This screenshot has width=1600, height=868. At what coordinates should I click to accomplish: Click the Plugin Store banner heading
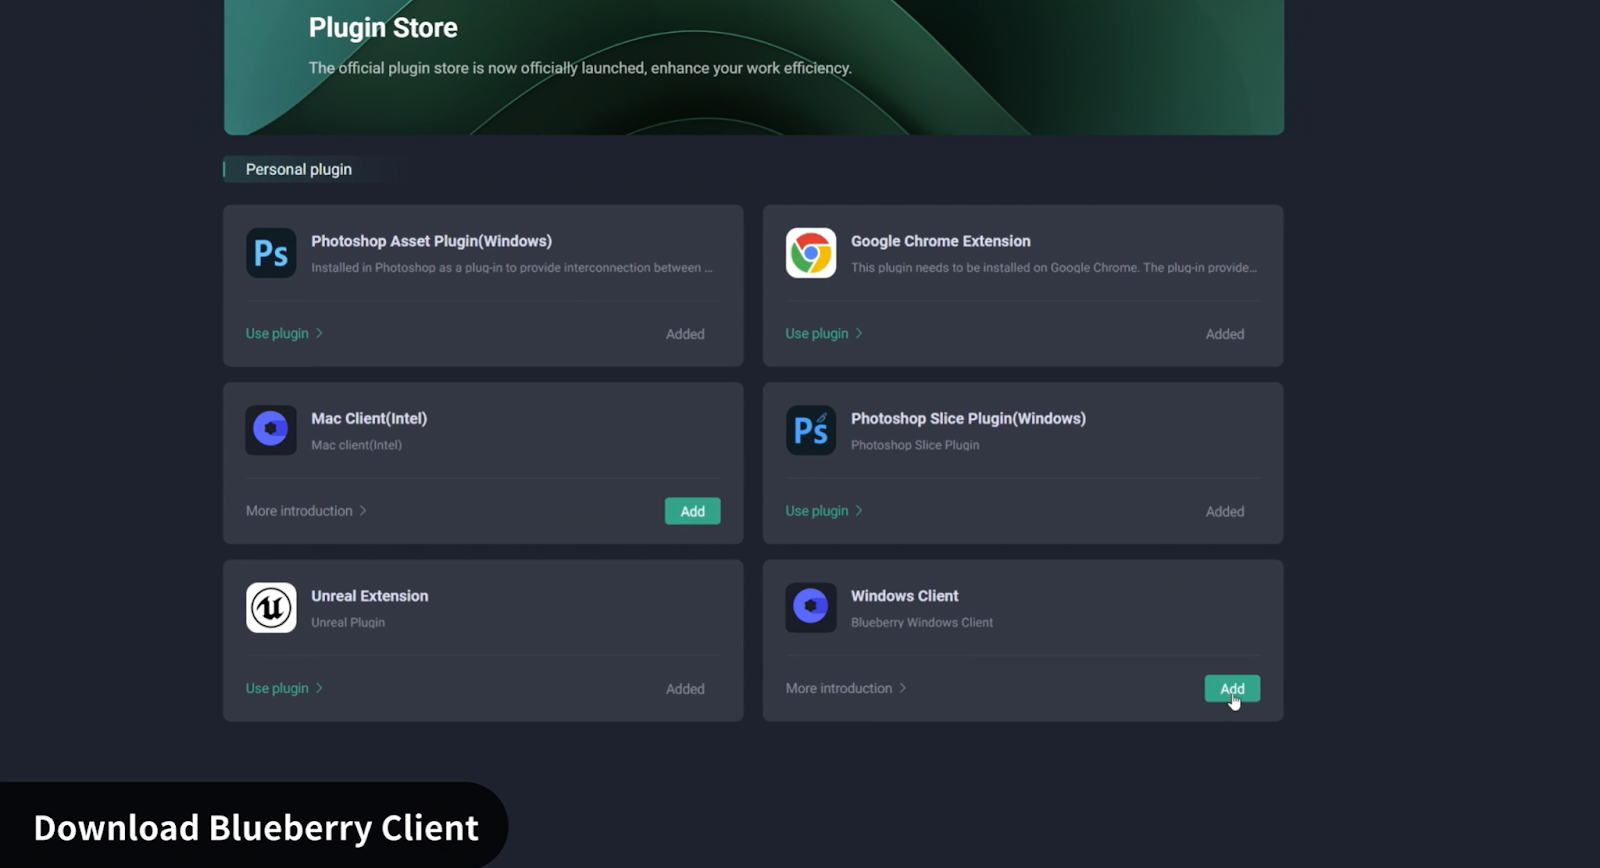pyautogui.click(x=383, y=28)
